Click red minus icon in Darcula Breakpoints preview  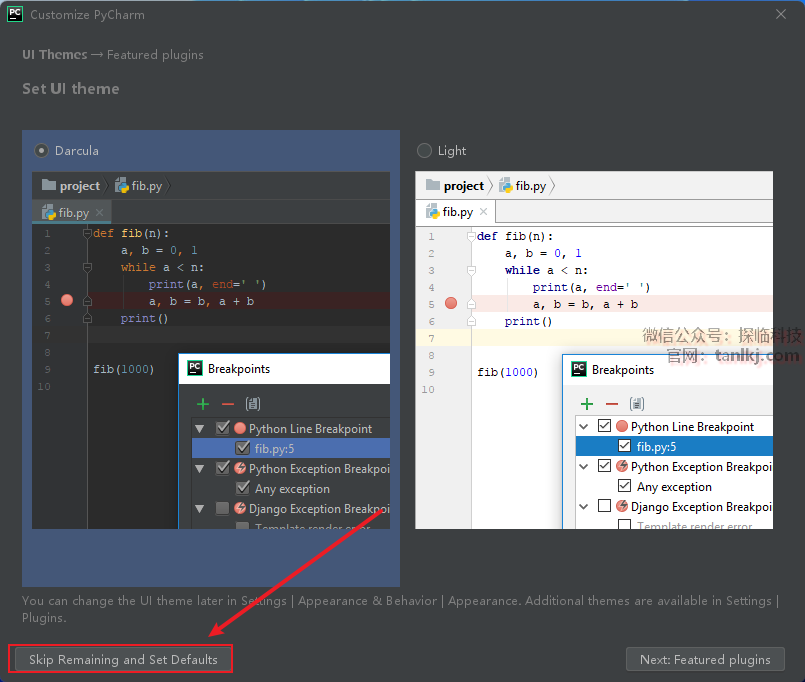(x=227, y=403)
